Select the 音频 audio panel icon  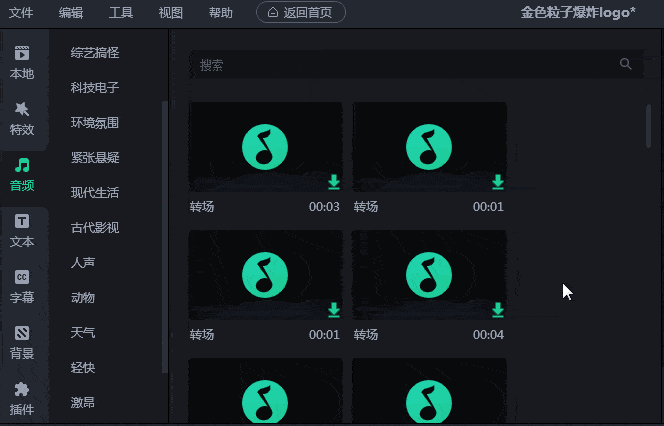click(22, 165)
